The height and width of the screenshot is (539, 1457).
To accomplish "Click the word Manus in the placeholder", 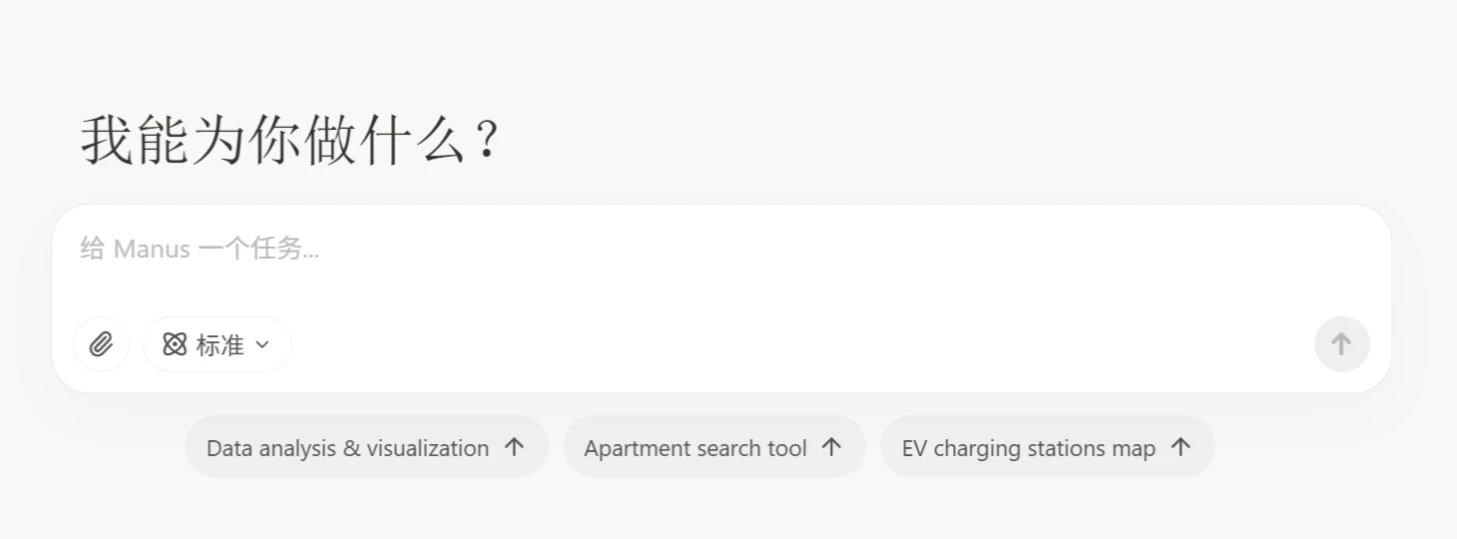I will [152, 249].
